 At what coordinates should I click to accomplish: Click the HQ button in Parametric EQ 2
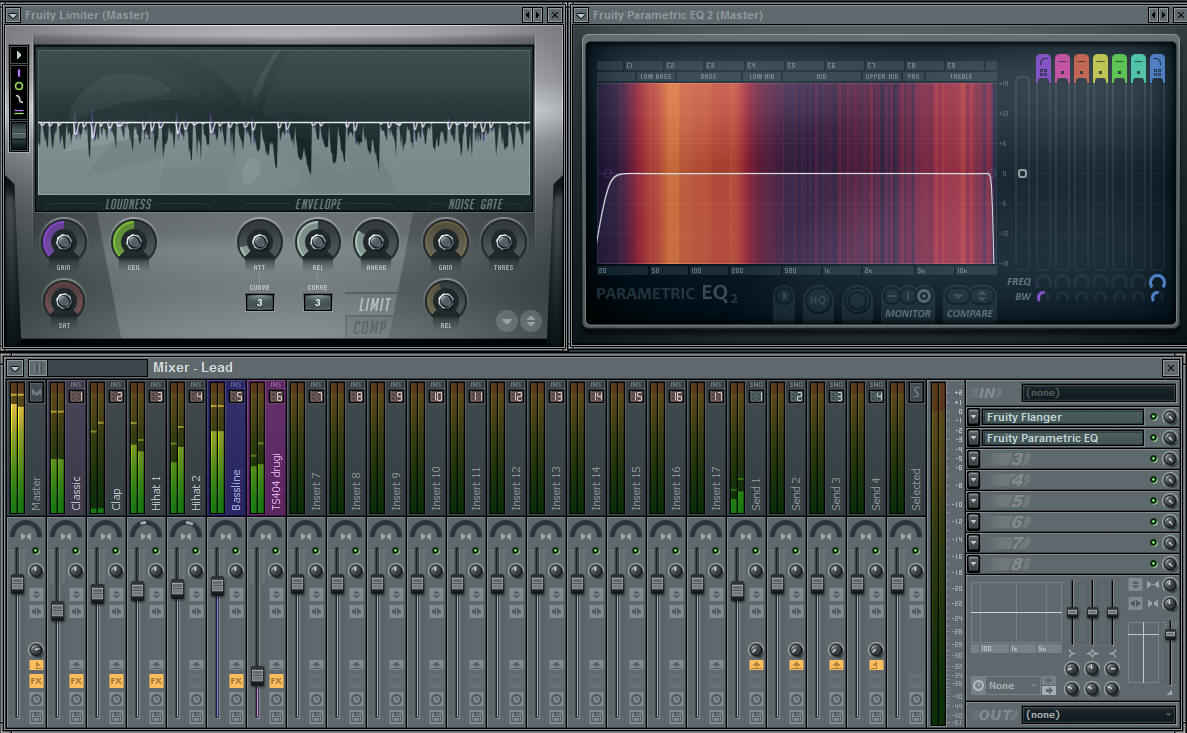click(x=818, y=299)
